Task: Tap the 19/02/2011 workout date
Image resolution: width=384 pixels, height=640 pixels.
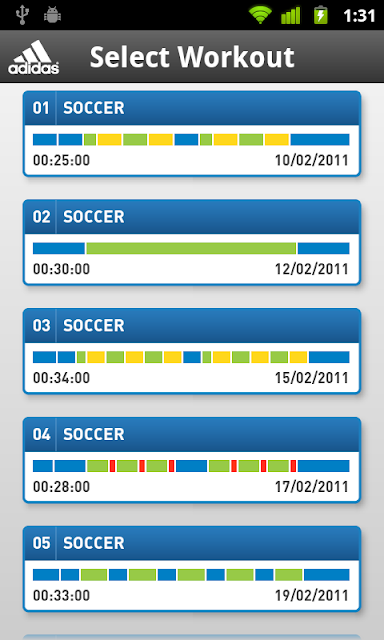Action: 312,595
